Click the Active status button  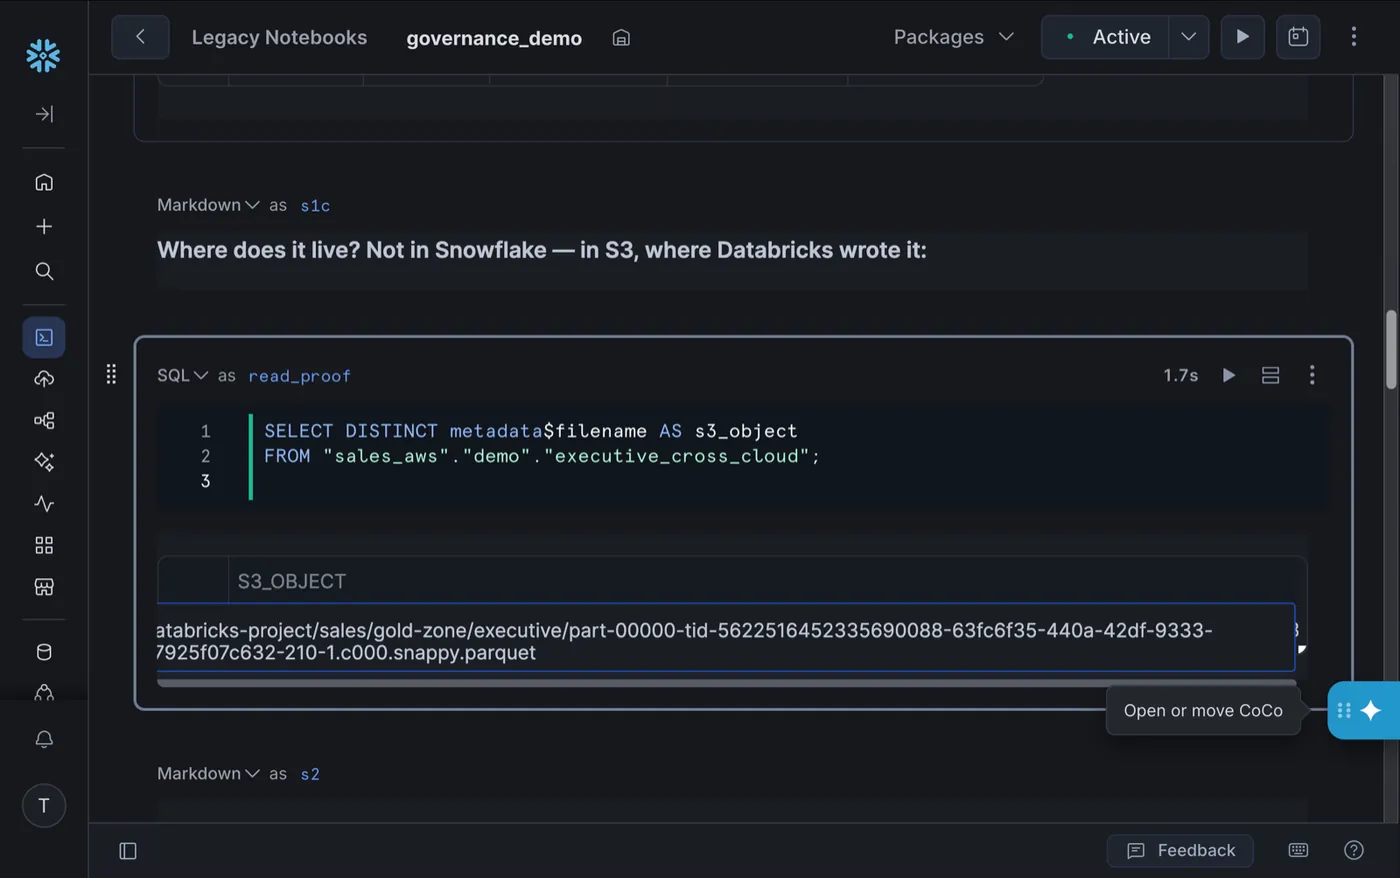click(x=1106, y=37)
